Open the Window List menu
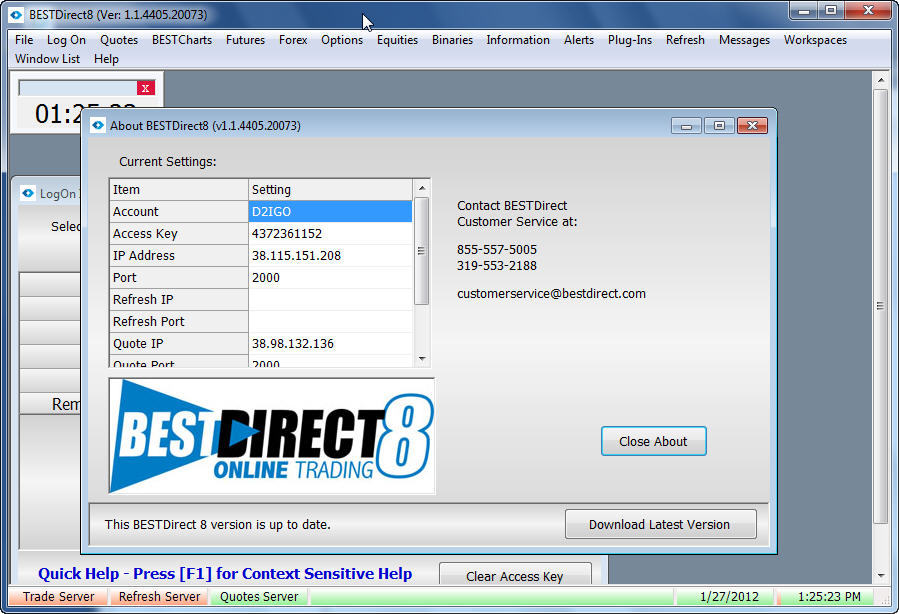 click(x=48, y=59)
